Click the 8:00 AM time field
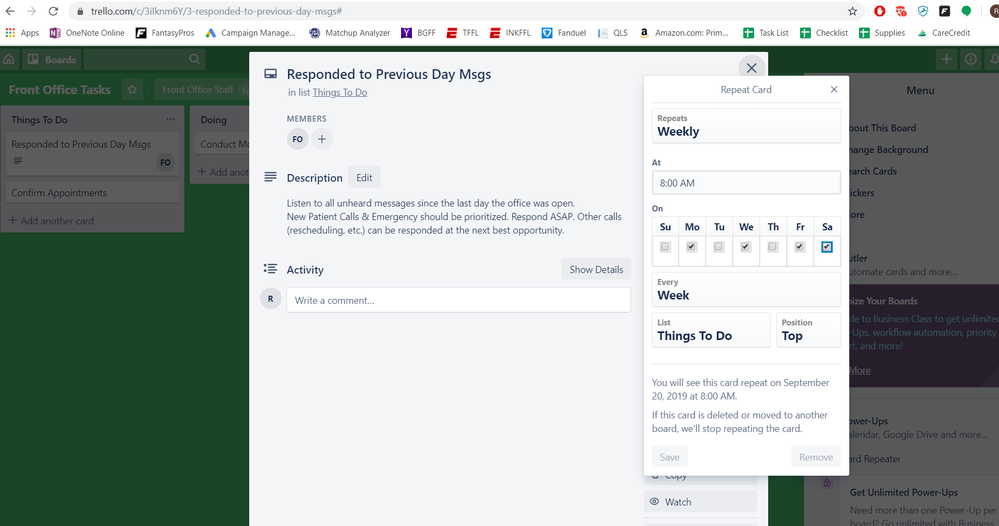This screenshot has height=526, width=999. 746,183
